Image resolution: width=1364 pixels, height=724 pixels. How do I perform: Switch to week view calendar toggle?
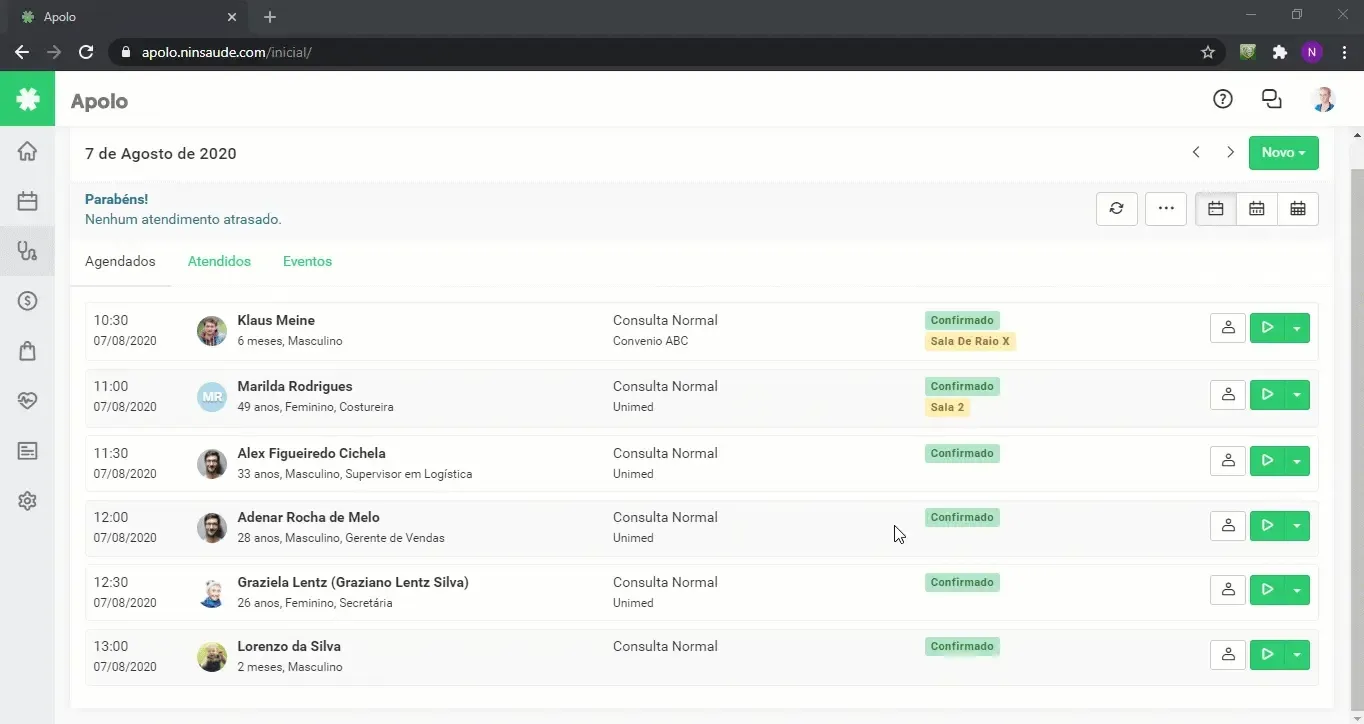(x=1257, y=209)
